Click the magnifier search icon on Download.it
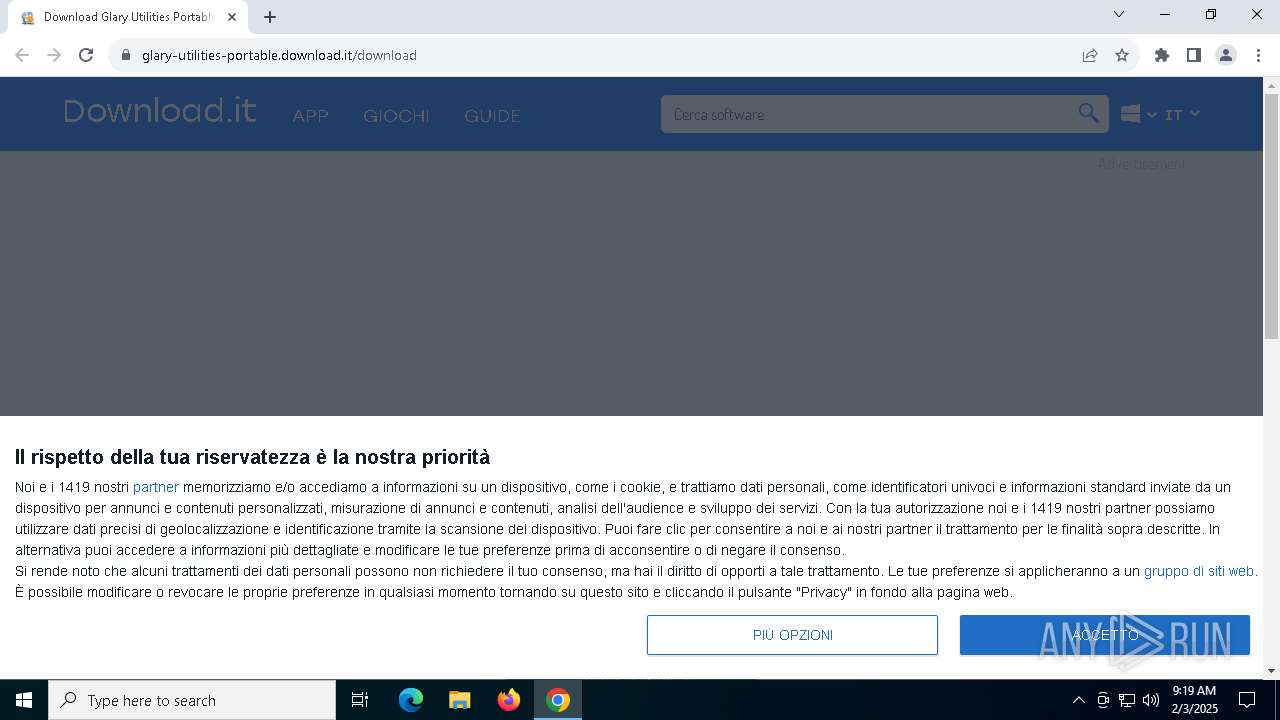1280x720 pixels. 1088,114
